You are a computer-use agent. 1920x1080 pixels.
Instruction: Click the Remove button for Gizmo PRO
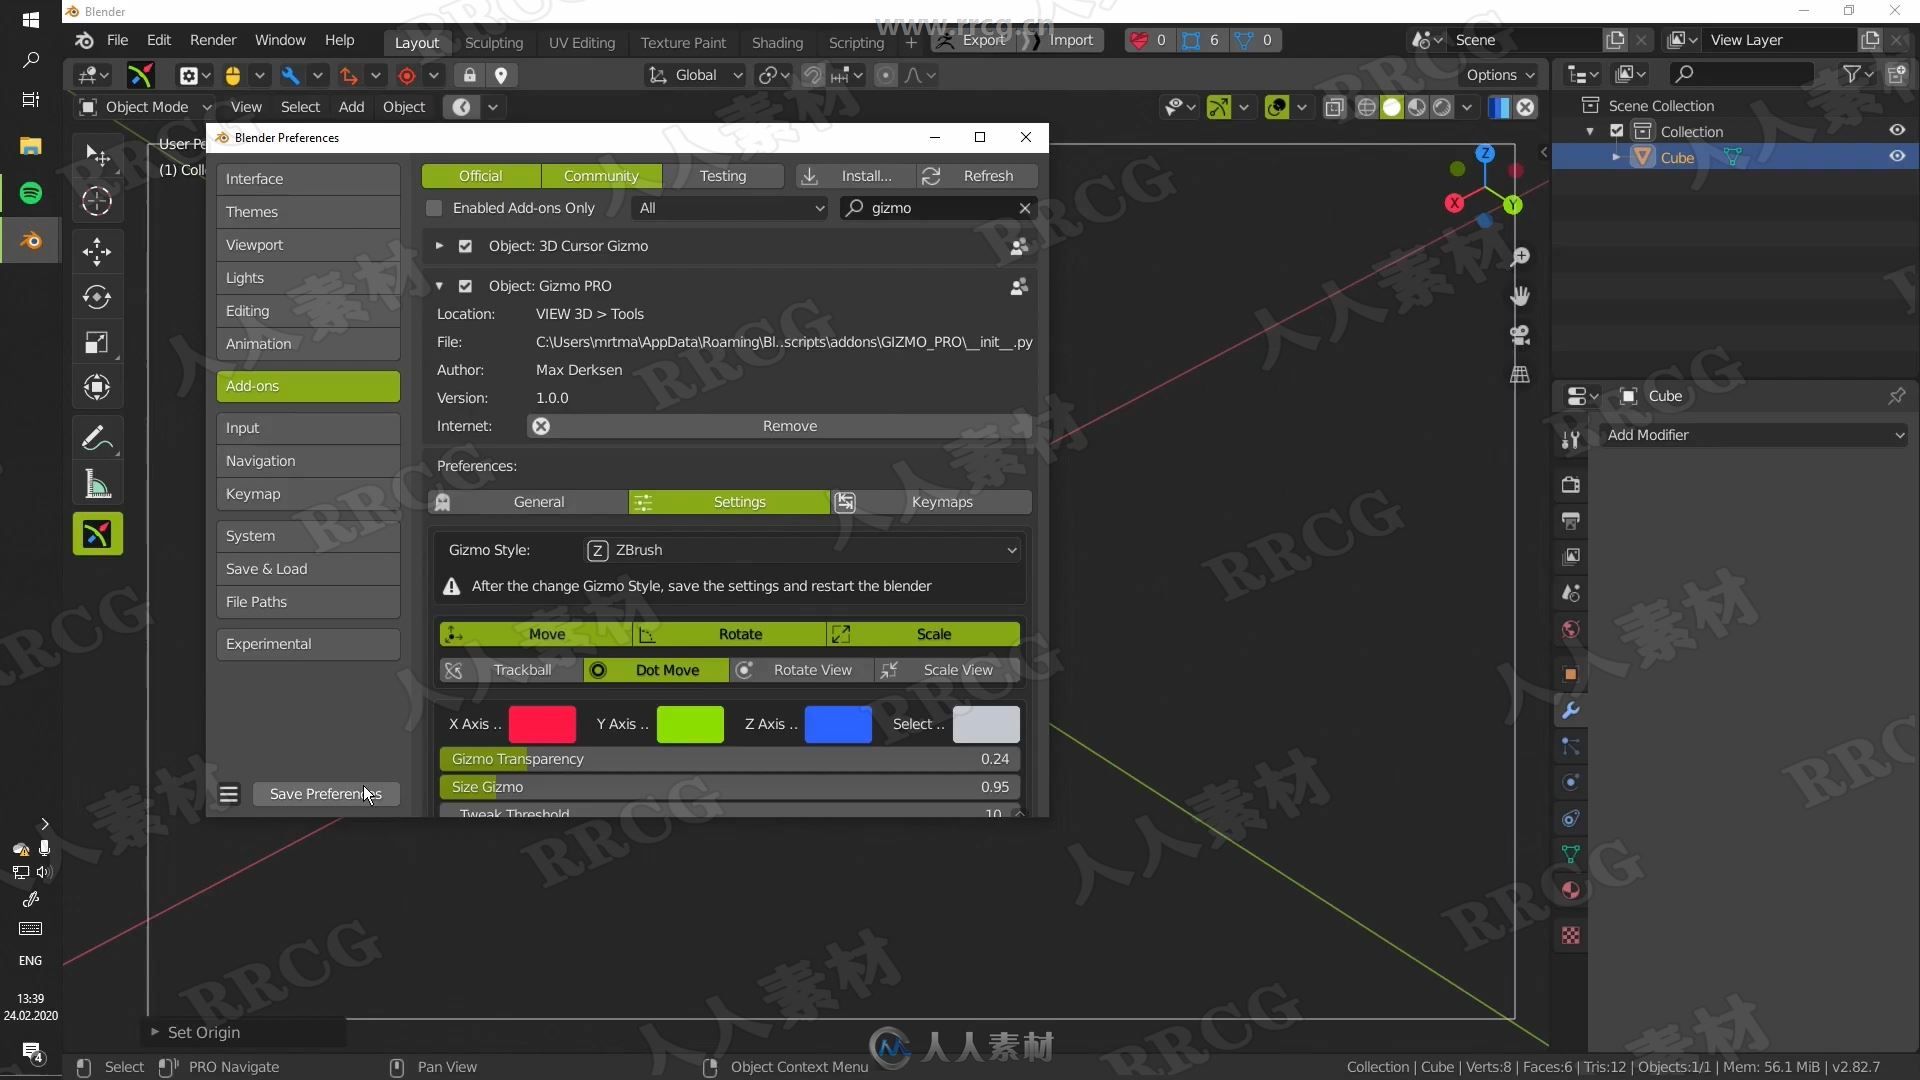click(x=789, y=425)
